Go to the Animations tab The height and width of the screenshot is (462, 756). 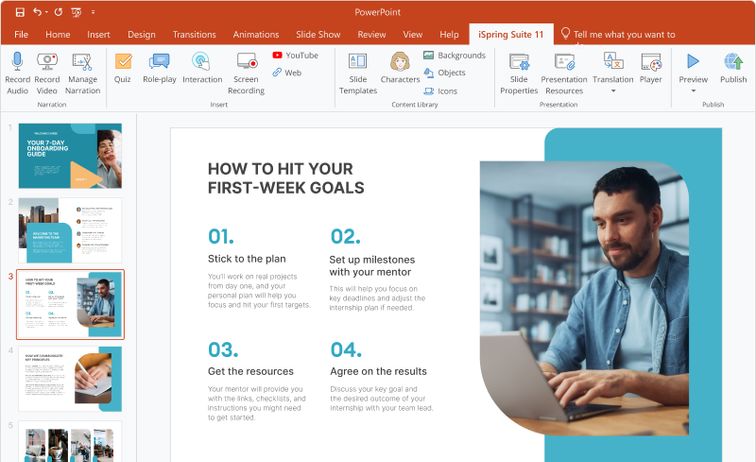coord(256,34)
